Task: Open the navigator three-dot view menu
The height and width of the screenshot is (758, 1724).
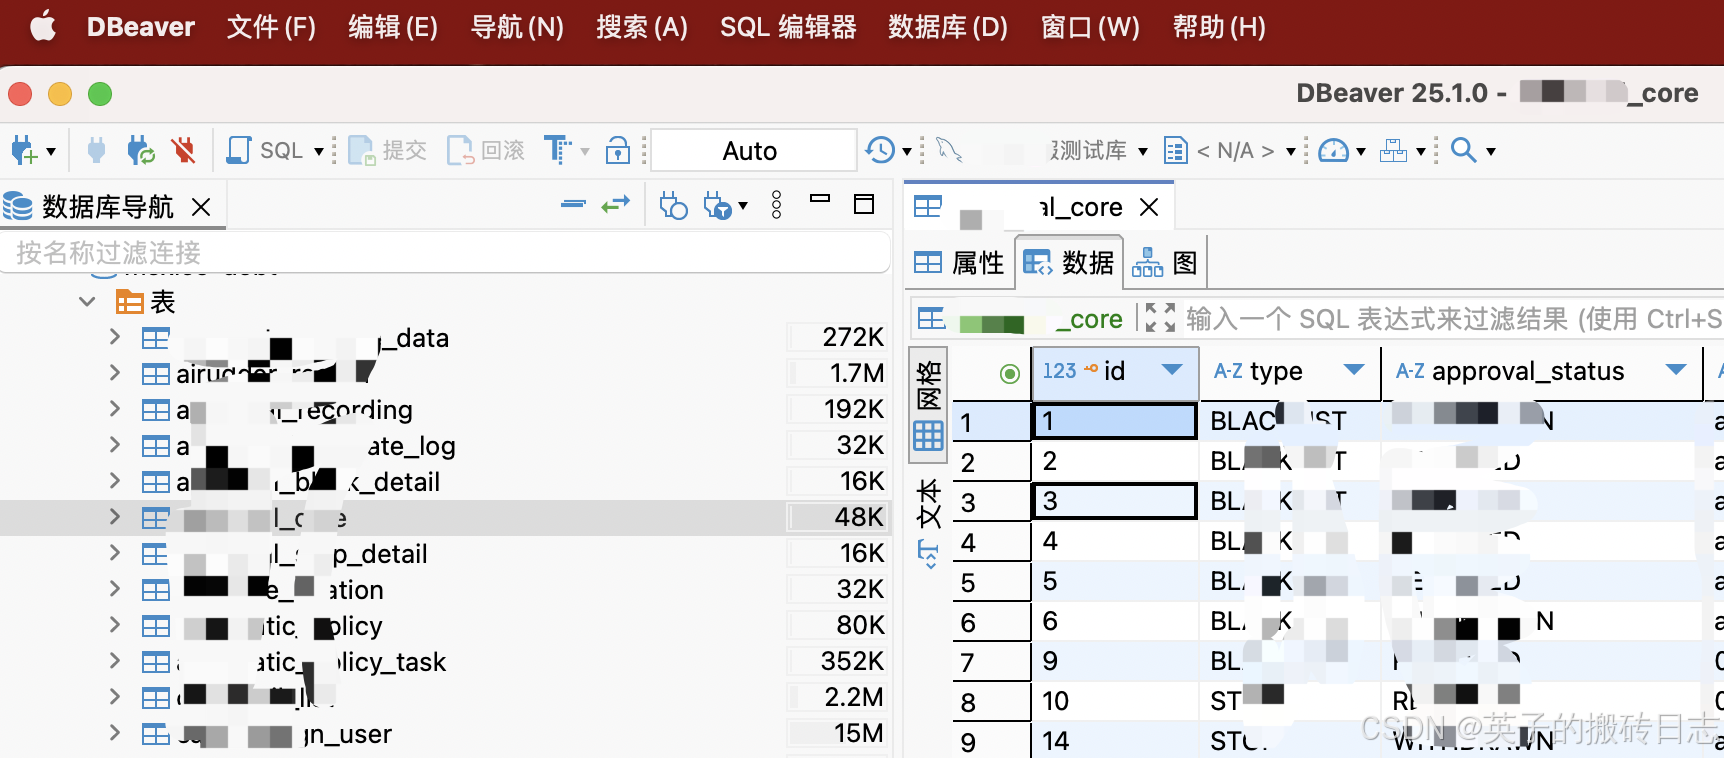Action: tap(777, 205)
